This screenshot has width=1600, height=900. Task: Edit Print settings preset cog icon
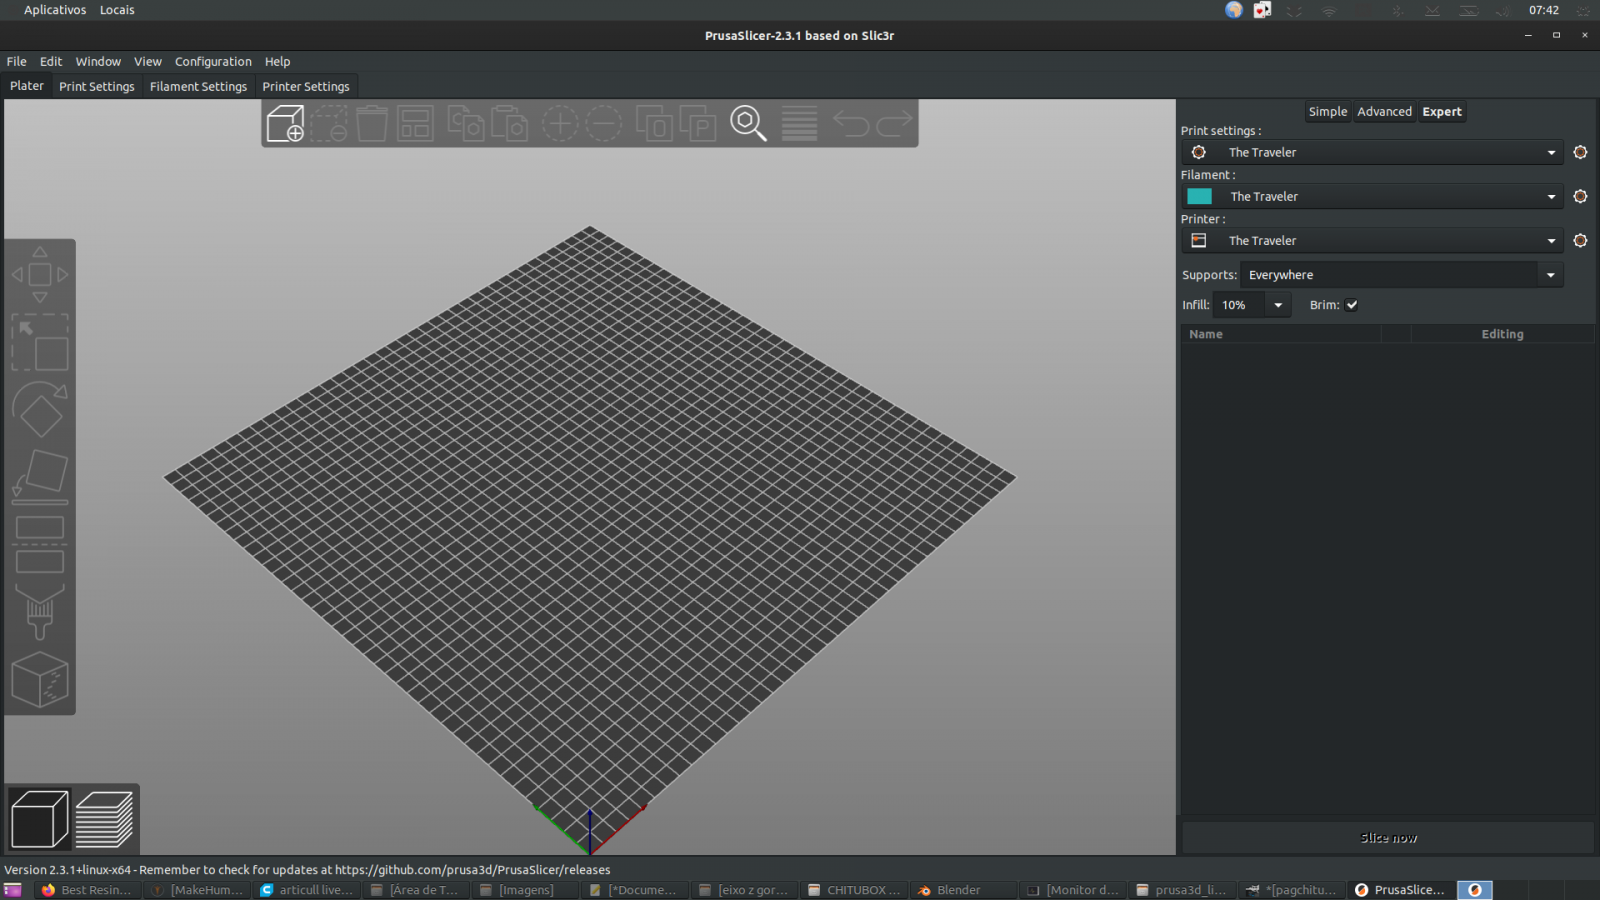1580,152
